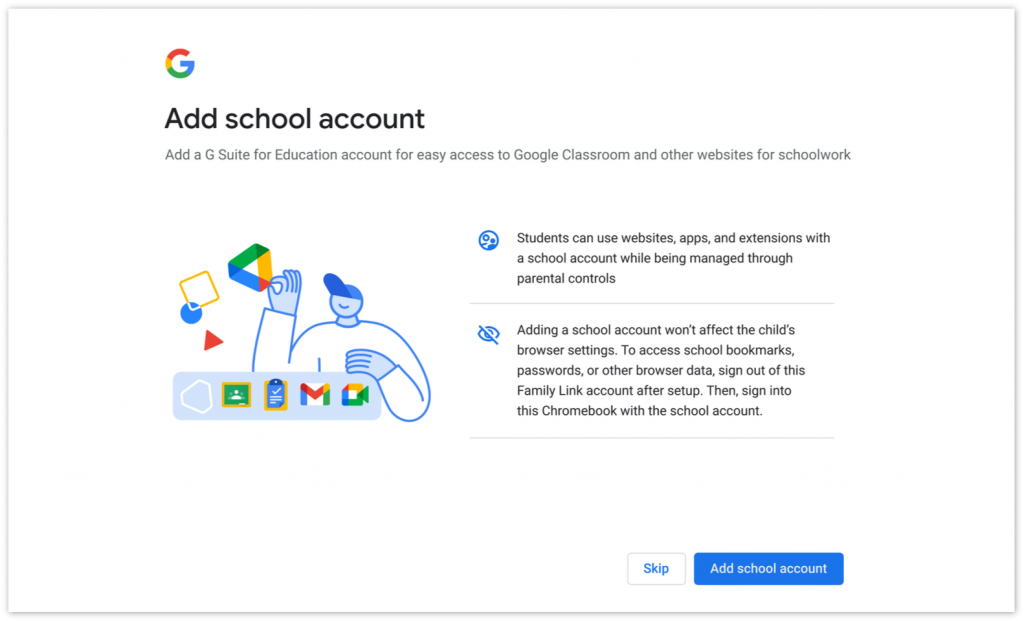Click the red triangle shape
This screenshot has height=621, width=1024.
pos(212,341)
